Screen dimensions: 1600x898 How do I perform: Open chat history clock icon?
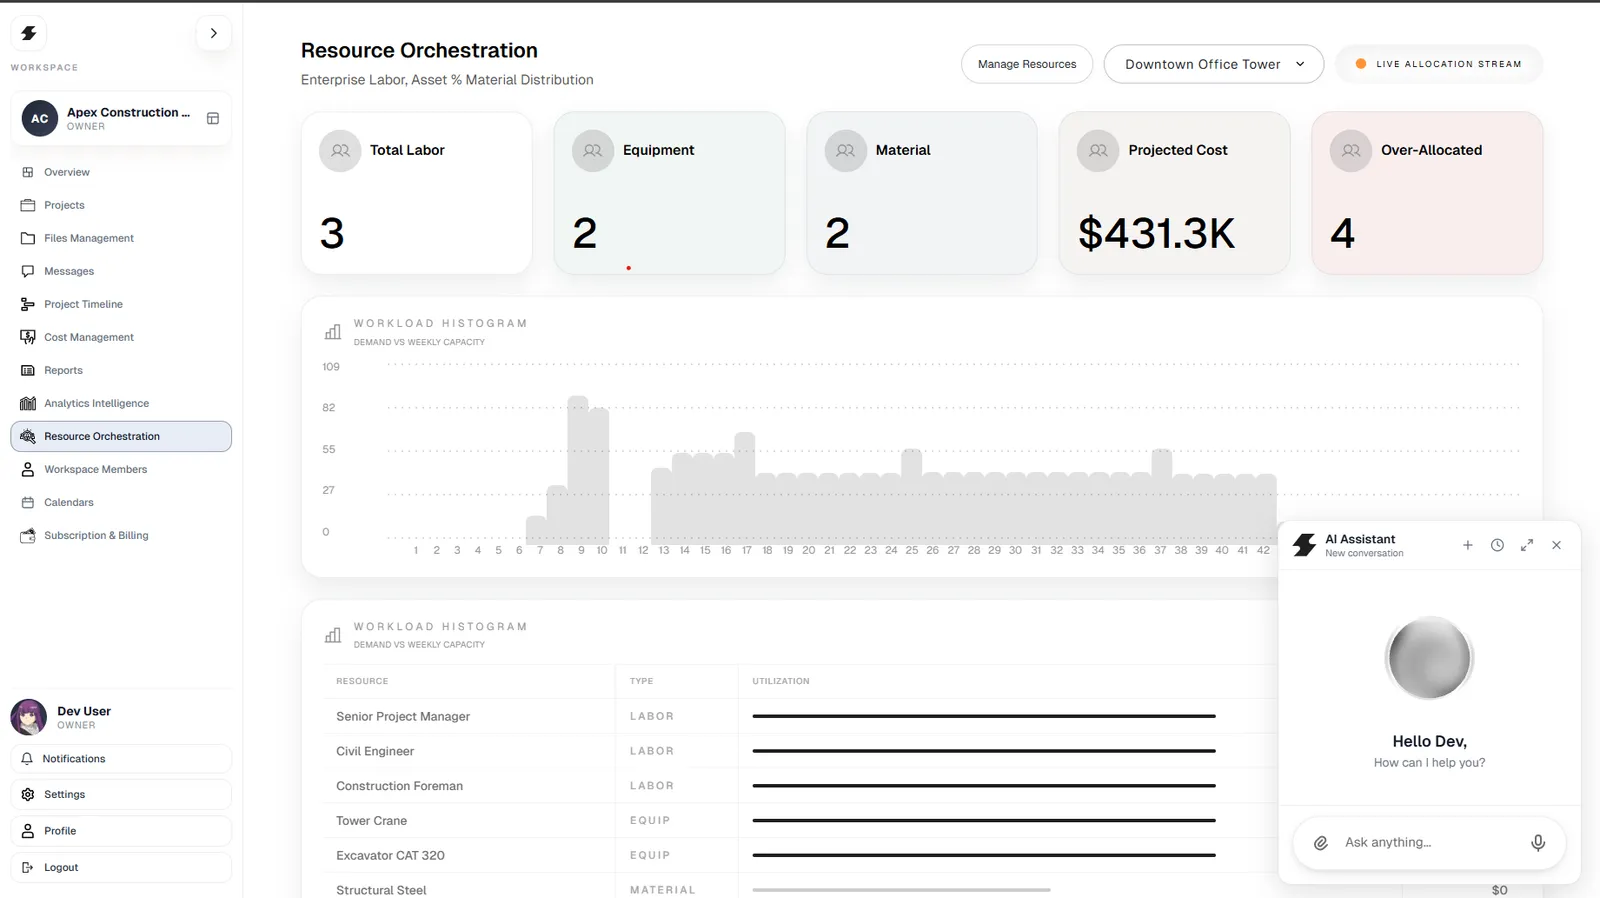[x=1497, y=545]
